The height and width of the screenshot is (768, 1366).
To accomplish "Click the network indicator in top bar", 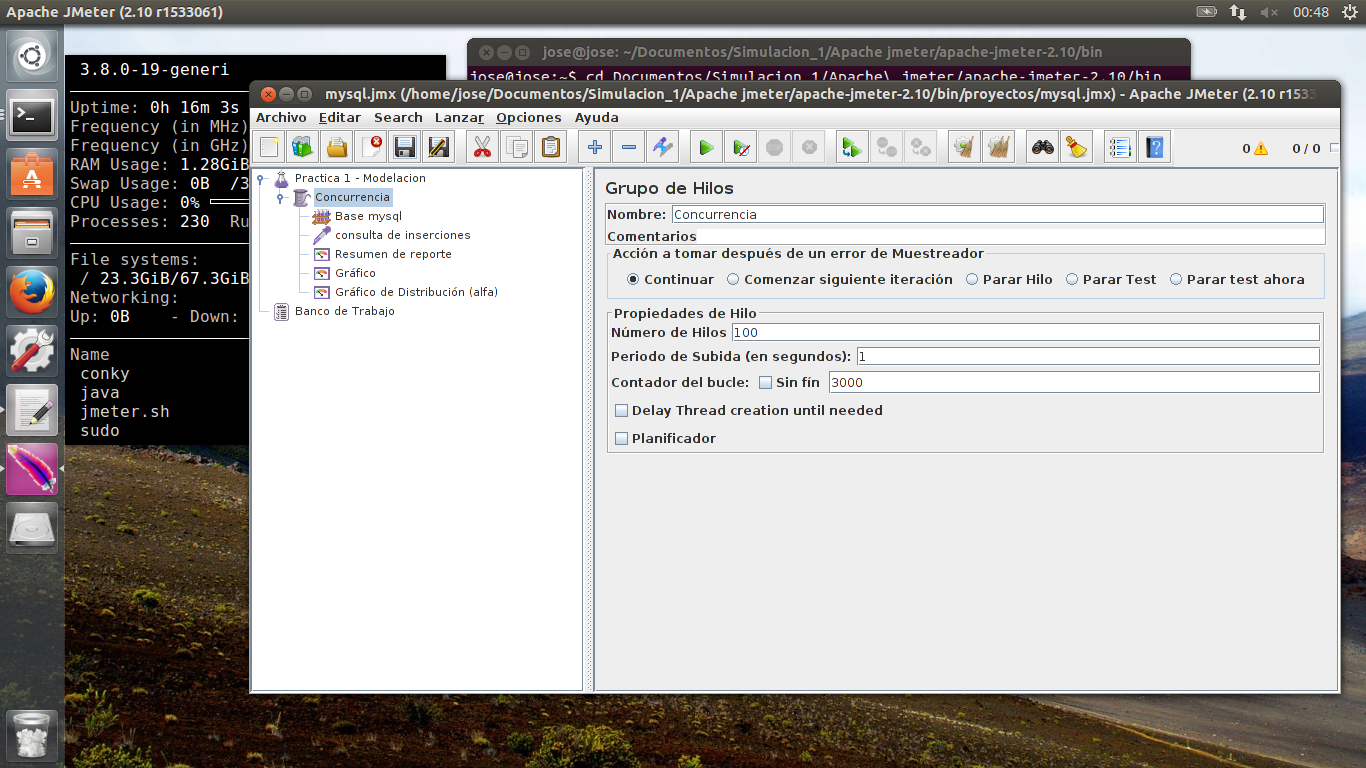I will point(1238,12).
